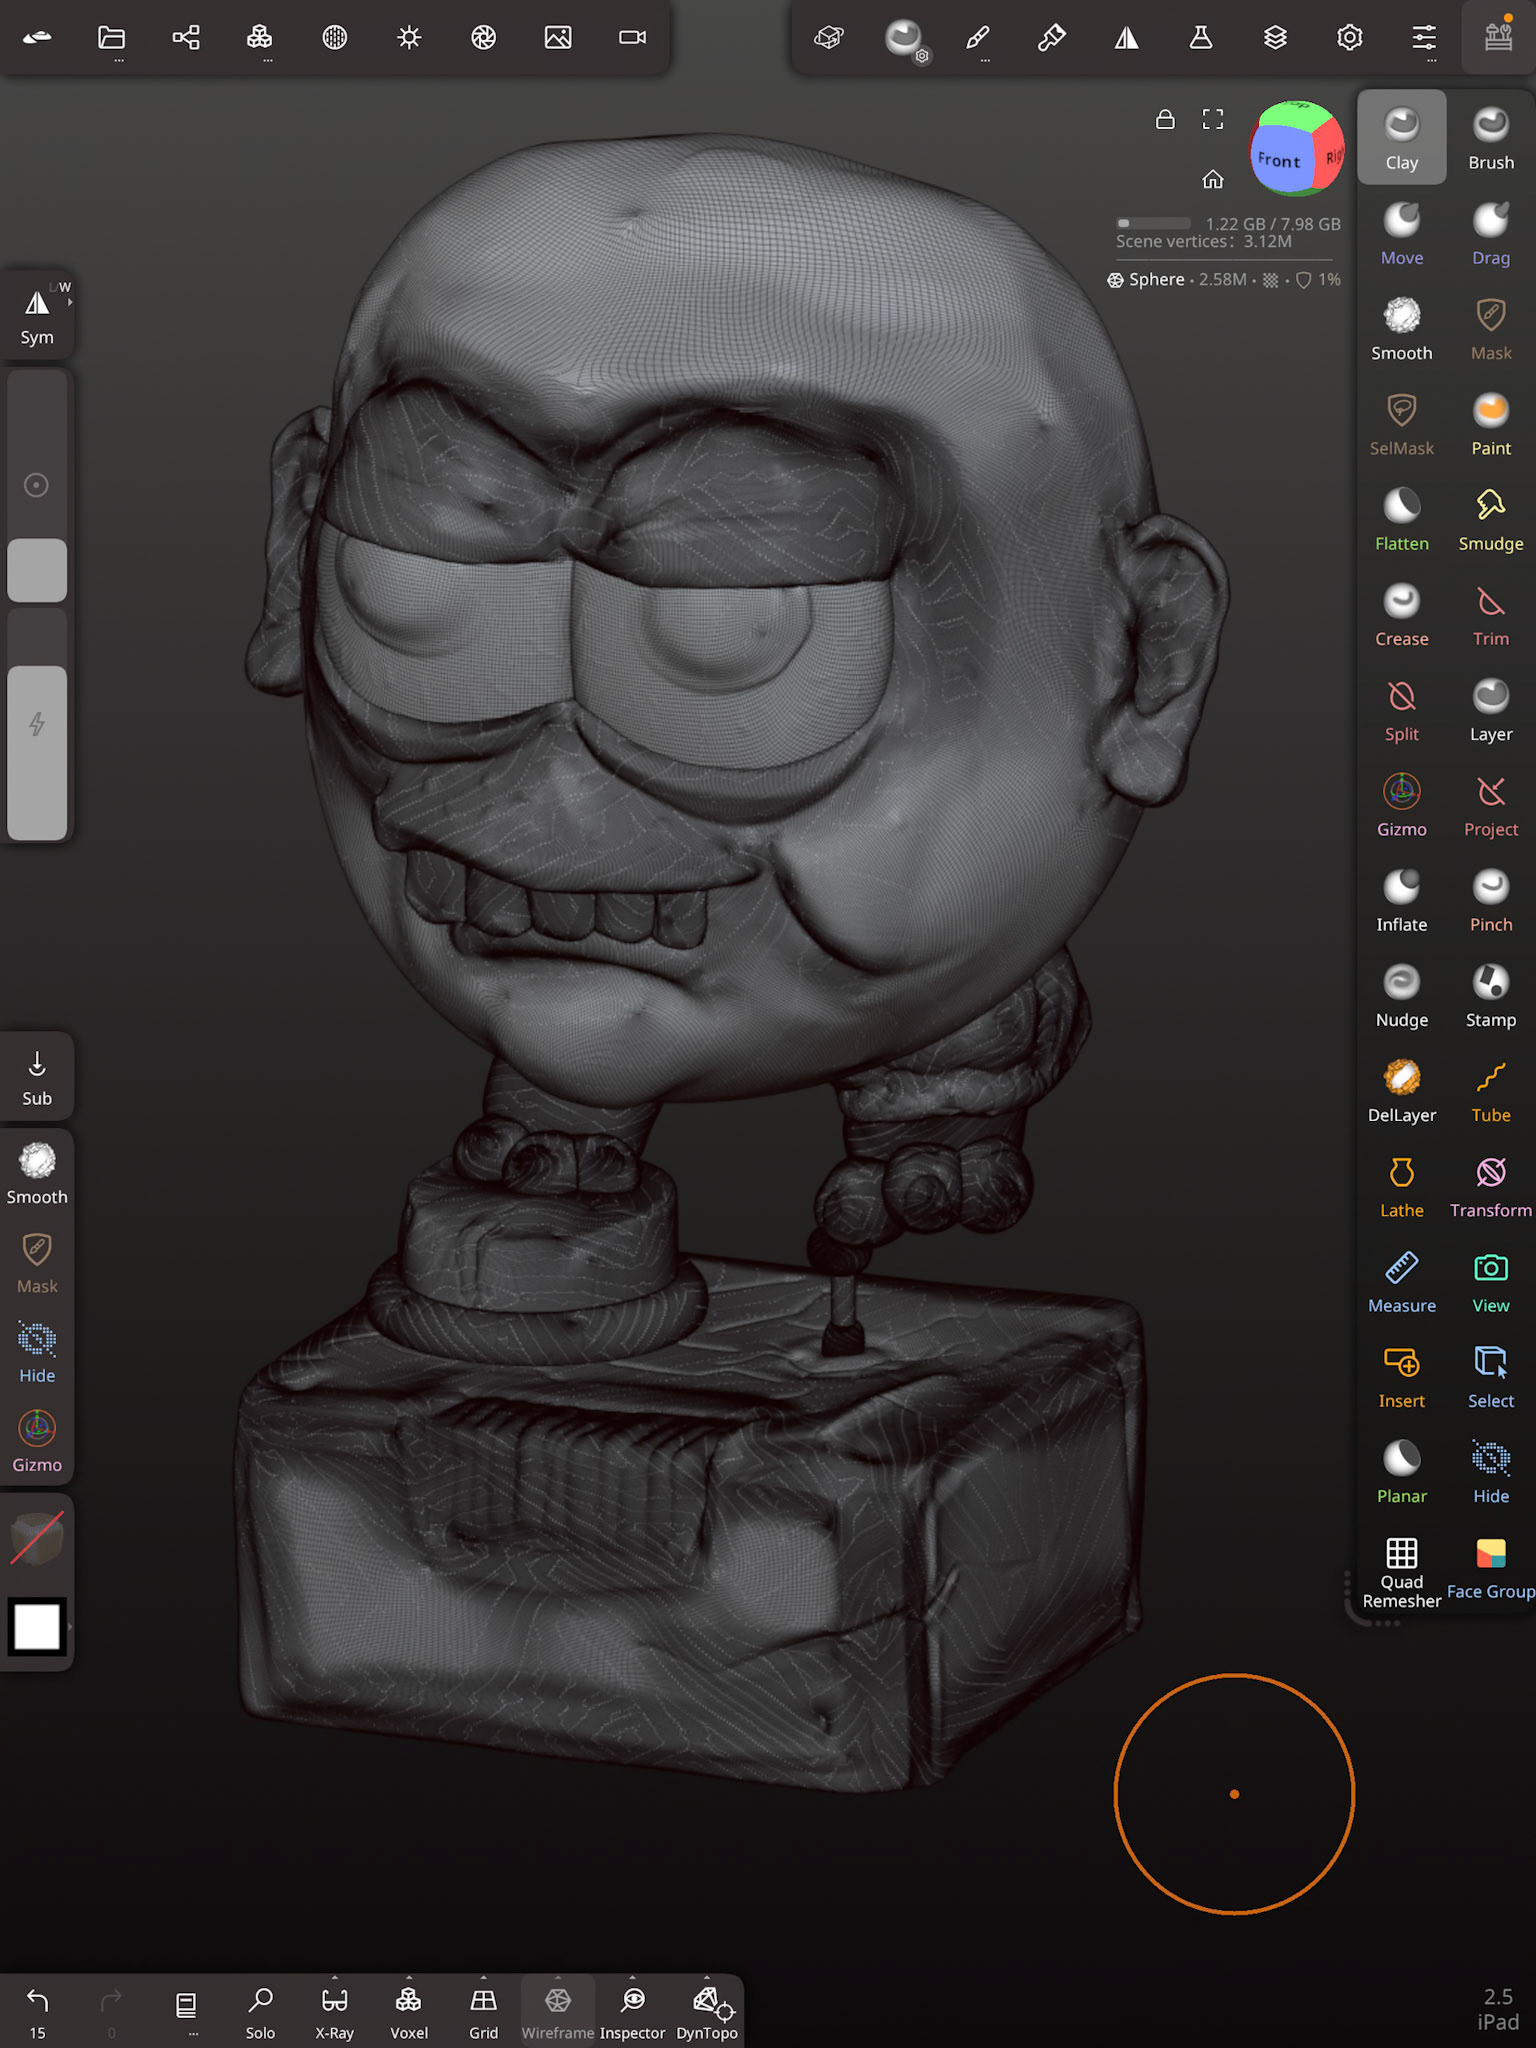Reset view with the home icon

tap(1213, 179)
